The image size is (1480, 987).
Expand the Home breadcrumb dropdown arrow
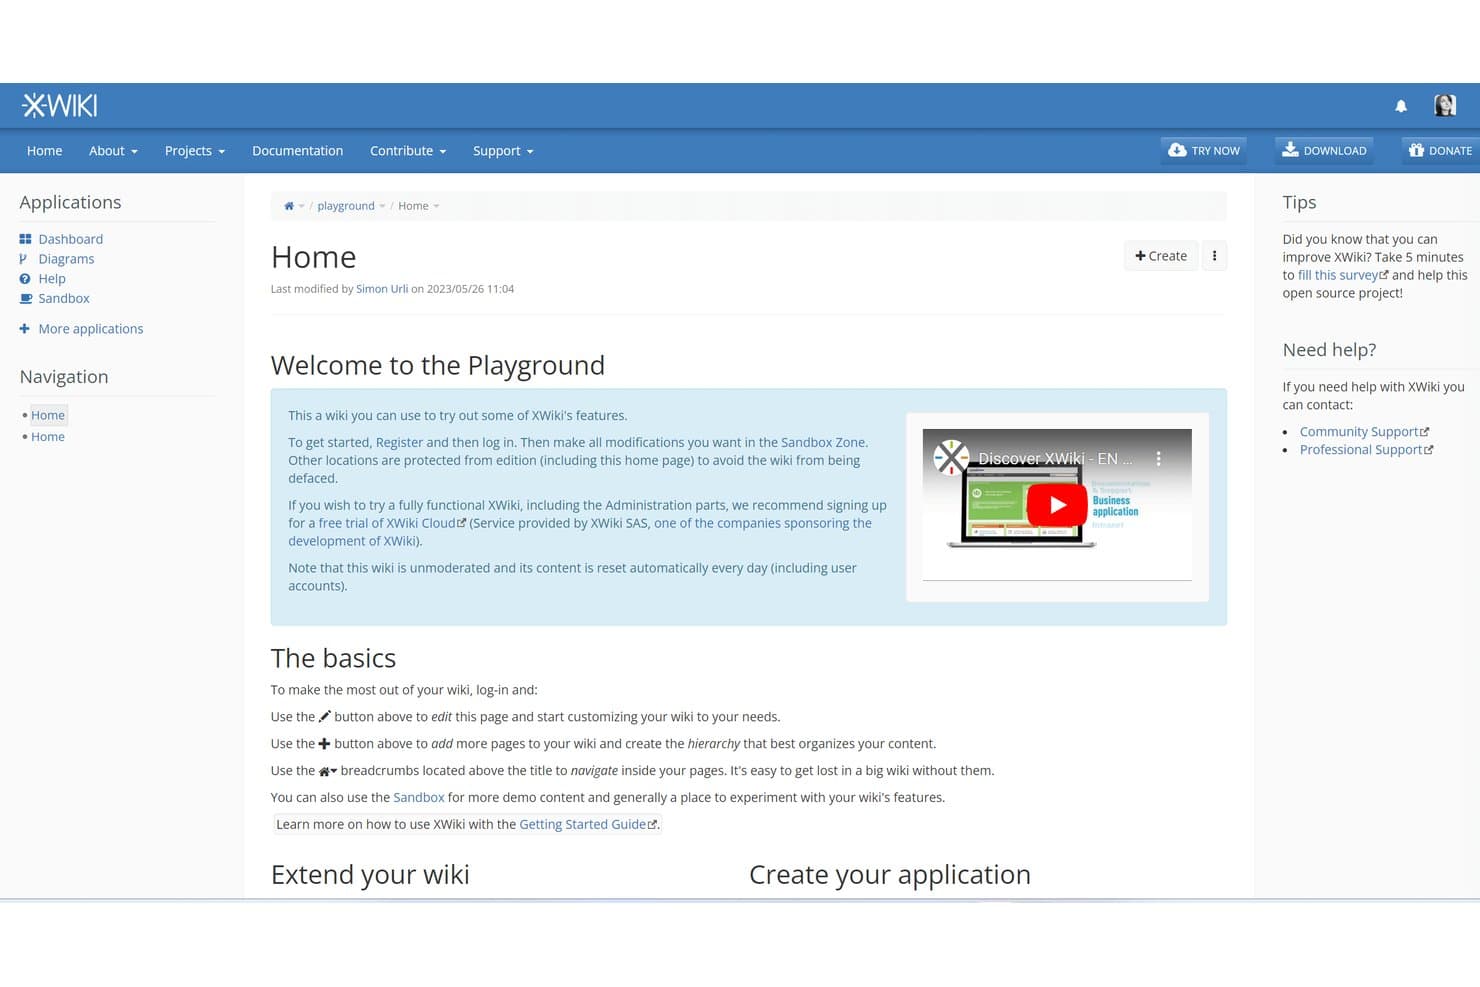[436, 207]
